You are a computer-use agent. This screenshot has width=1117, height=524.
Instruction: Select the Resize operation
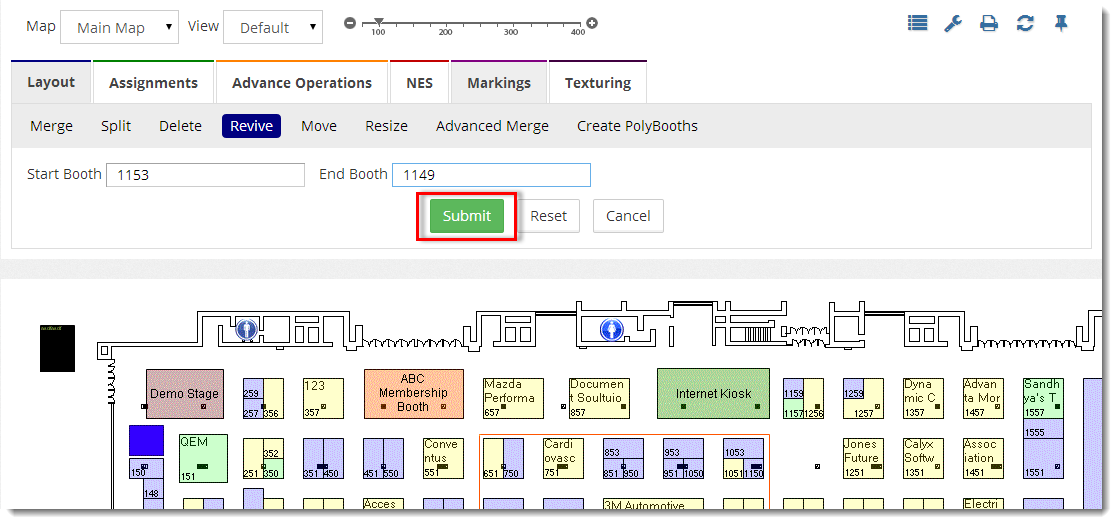tap(387, 126)
